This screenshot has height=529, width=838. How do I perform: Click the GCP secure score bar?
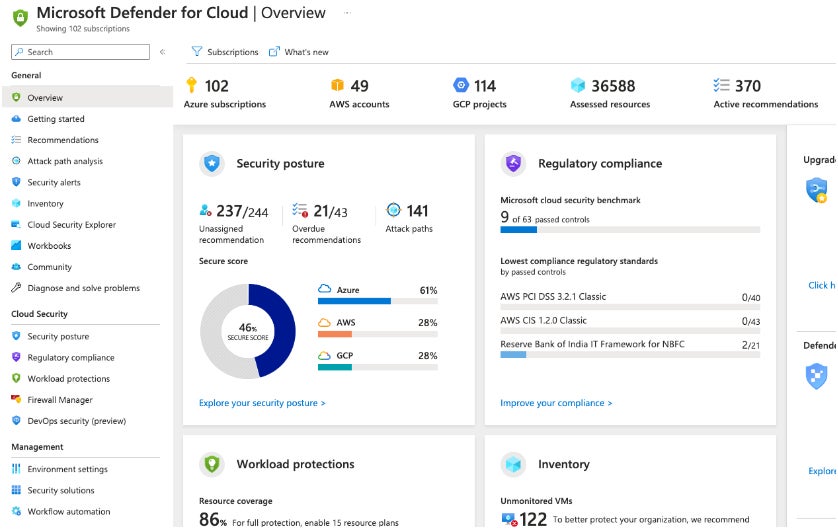(x=378, y=367)
